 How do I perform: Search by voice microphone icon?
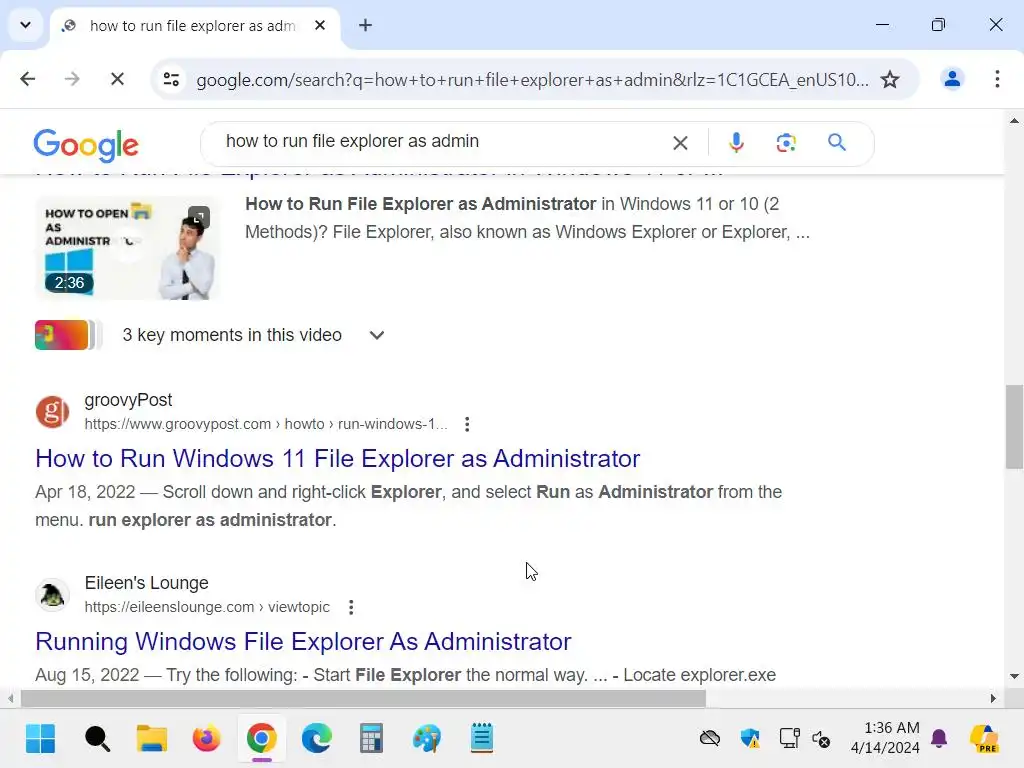coord(736,142)
